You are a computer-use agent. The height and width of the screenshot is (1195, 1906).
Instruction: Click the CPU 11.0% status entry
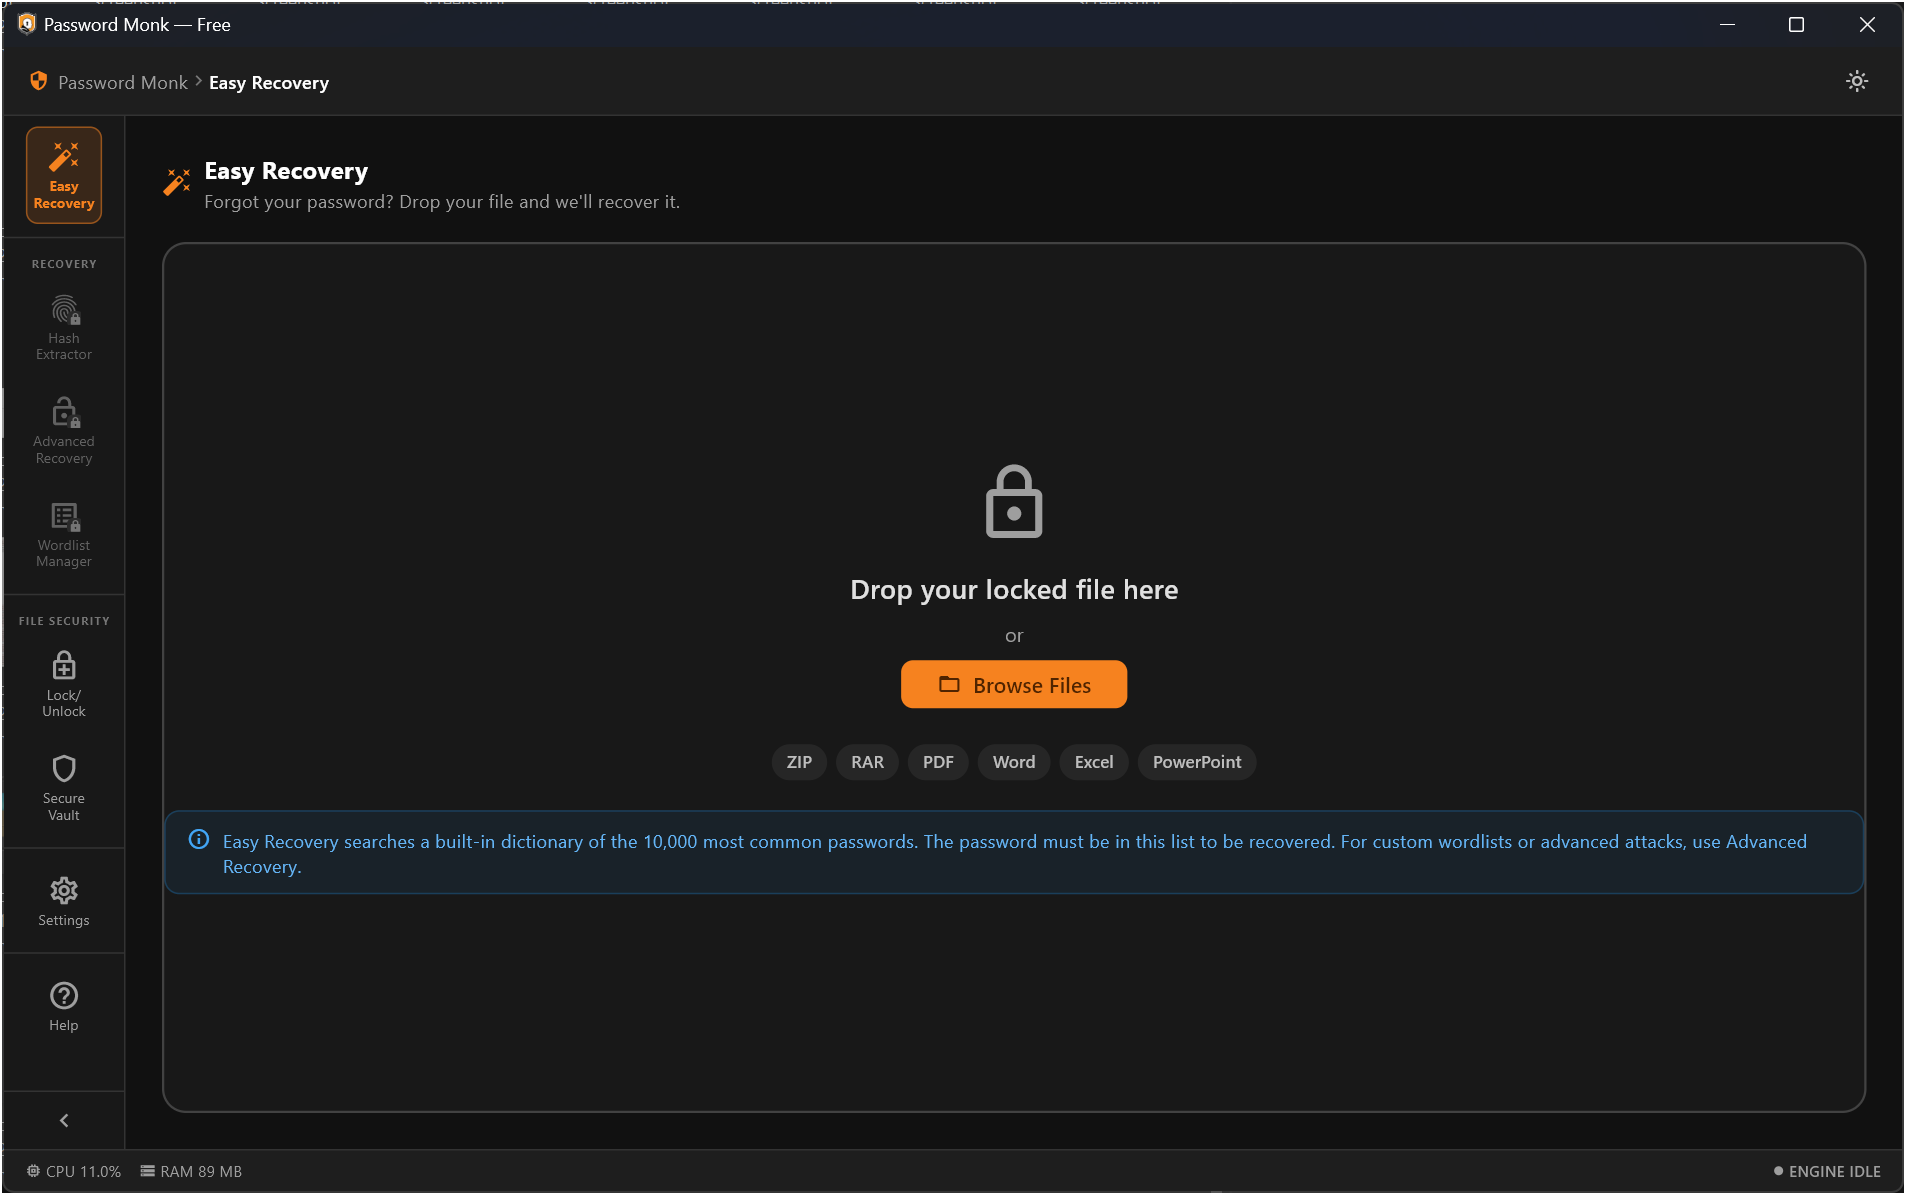pos(74,1172)
